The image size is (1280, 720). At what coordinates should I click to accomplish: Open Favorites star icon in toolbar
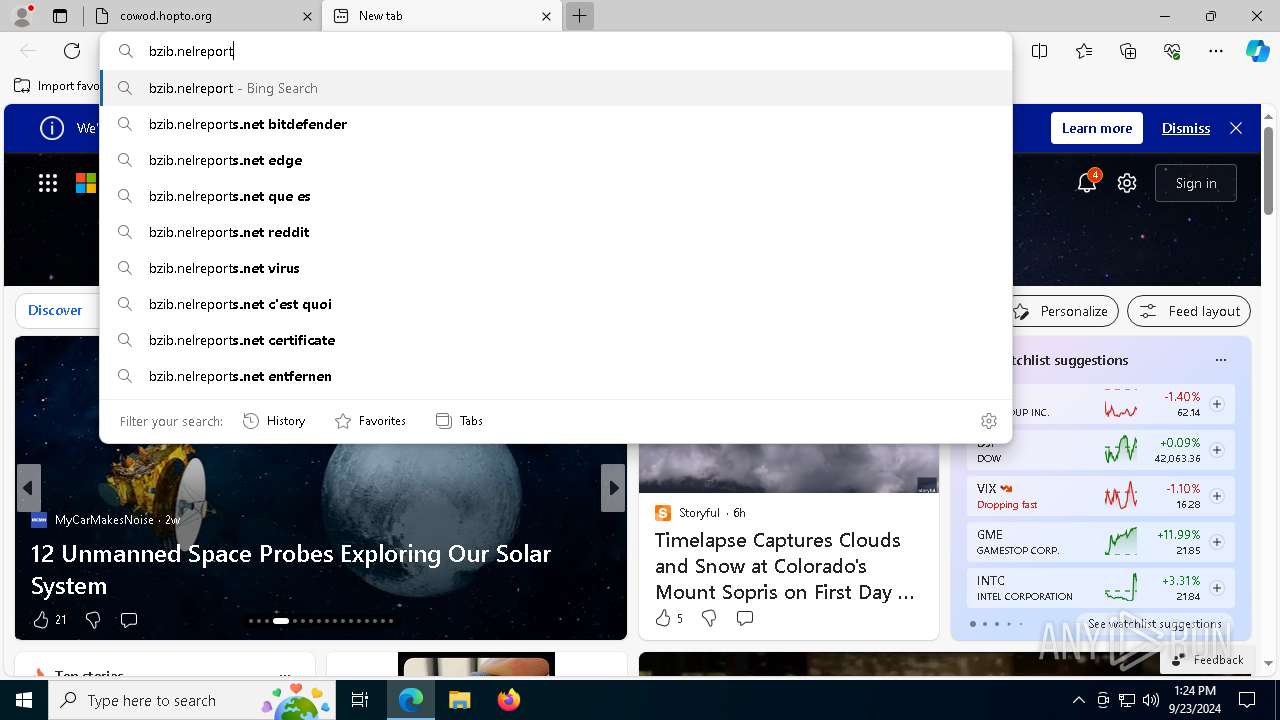pos(1084,51)
